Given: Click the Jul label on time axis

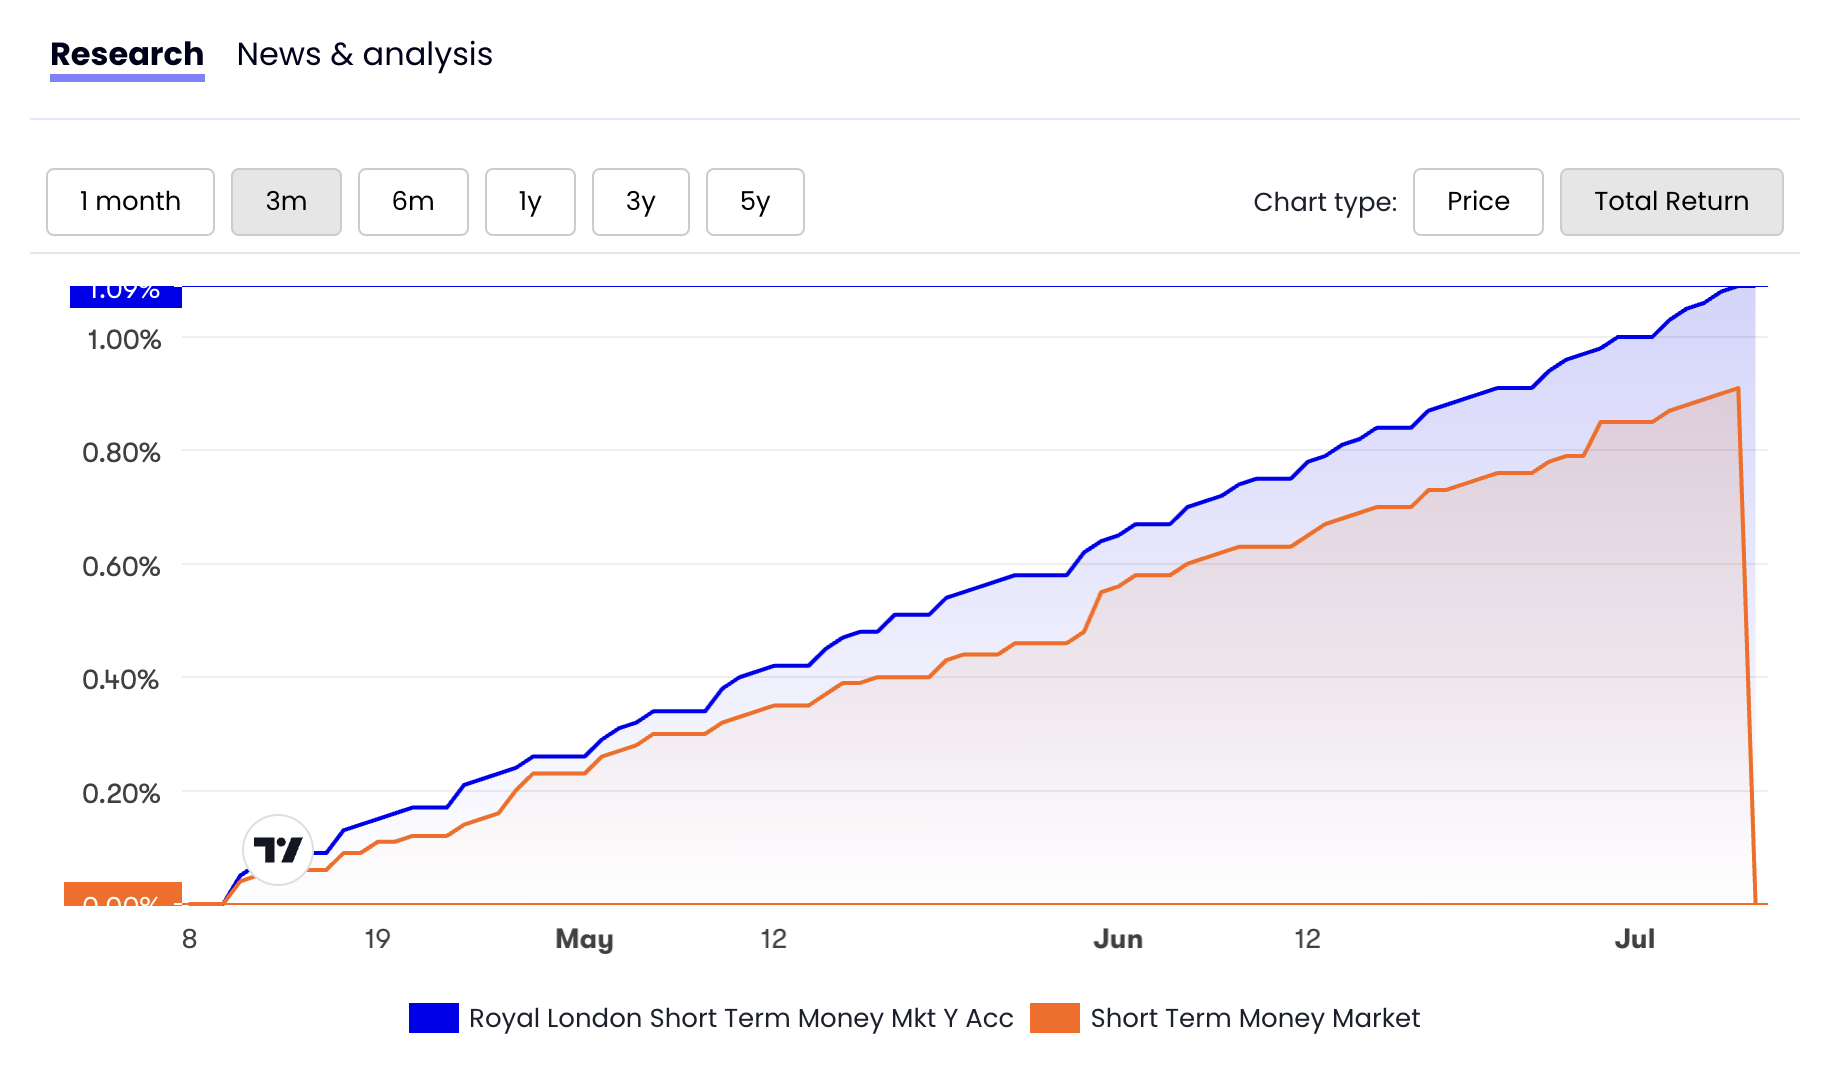Looking at the screenshot, I should [x=1635, y=939].
